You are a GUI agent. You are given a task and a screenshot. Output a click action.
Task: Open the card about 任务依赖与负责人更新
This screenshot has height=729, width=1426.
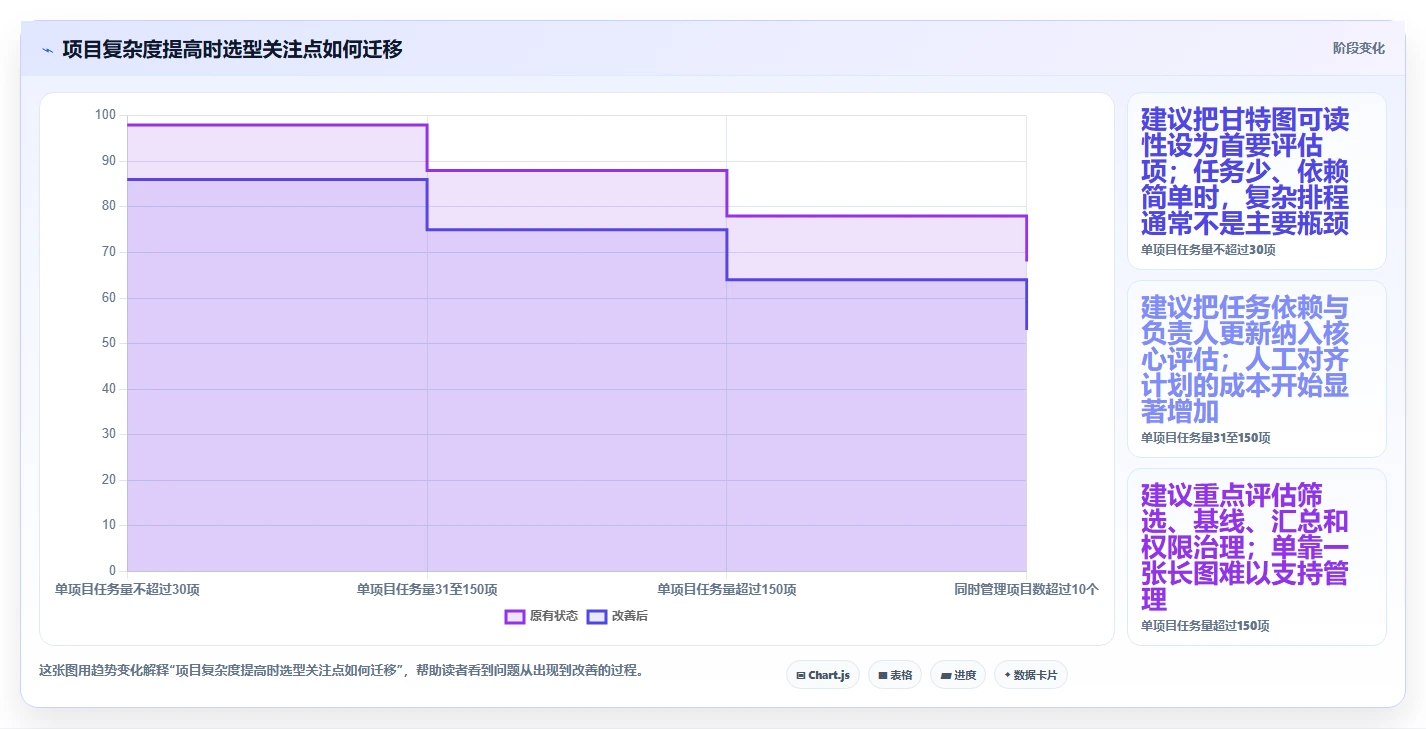pyautogui.click(x=1257, y=369)
